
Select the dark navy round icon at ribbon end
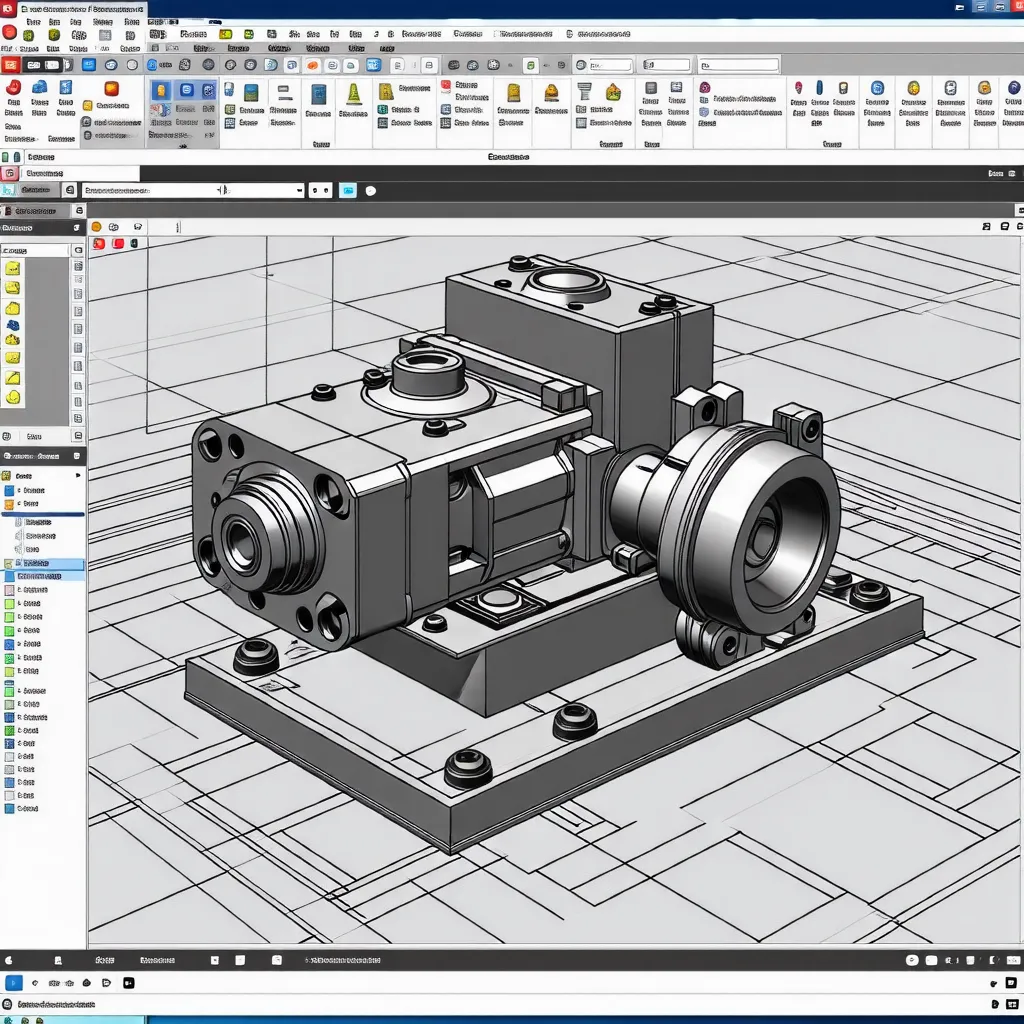click(x=1014, y=88)
